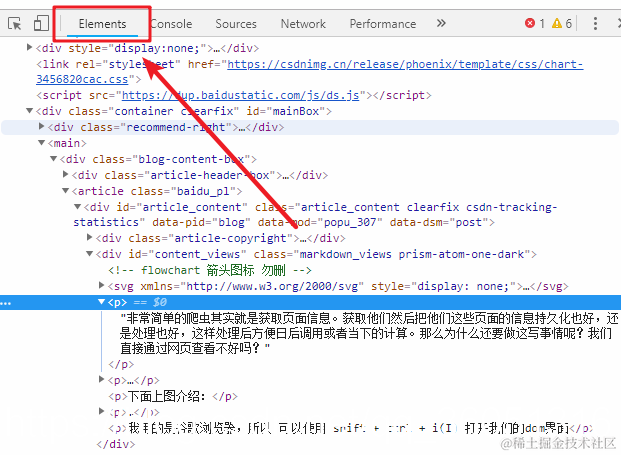
Task: Expand the article-header-box div
Action: 65,174
